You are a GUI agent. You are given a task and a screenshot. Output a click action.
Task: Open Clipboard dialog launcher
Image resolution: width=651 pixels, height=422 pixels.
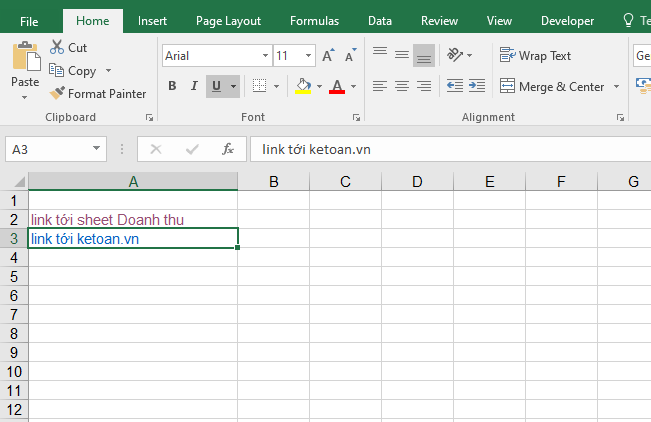[x=149, y=118]
